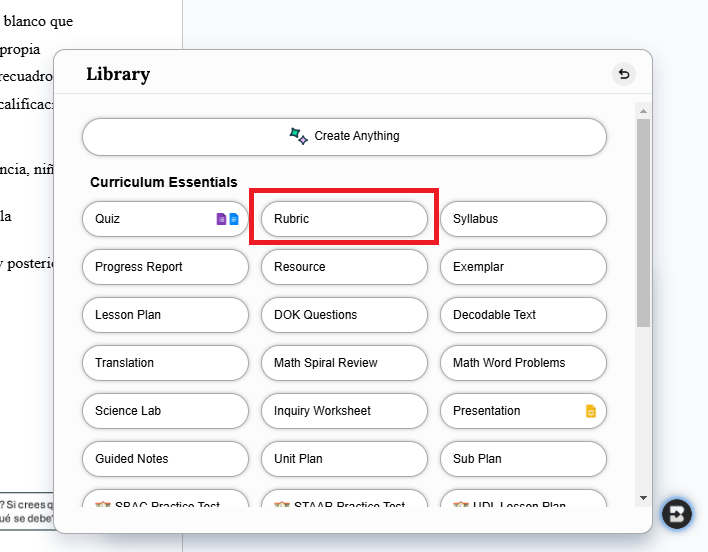
Task: Choose the Science Lab option
Action: [165, 411]
